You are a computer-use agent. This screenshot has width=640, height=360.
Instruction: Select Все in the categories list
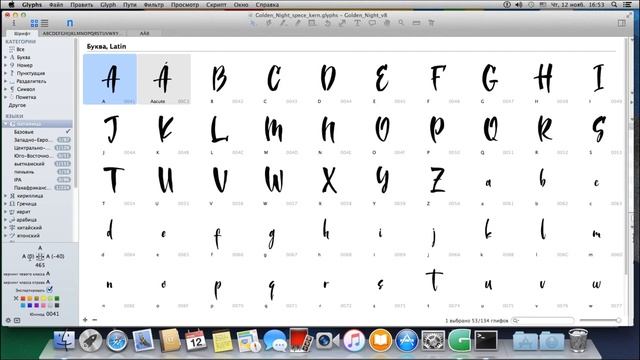pyautogui.click(x=20, y=49)
